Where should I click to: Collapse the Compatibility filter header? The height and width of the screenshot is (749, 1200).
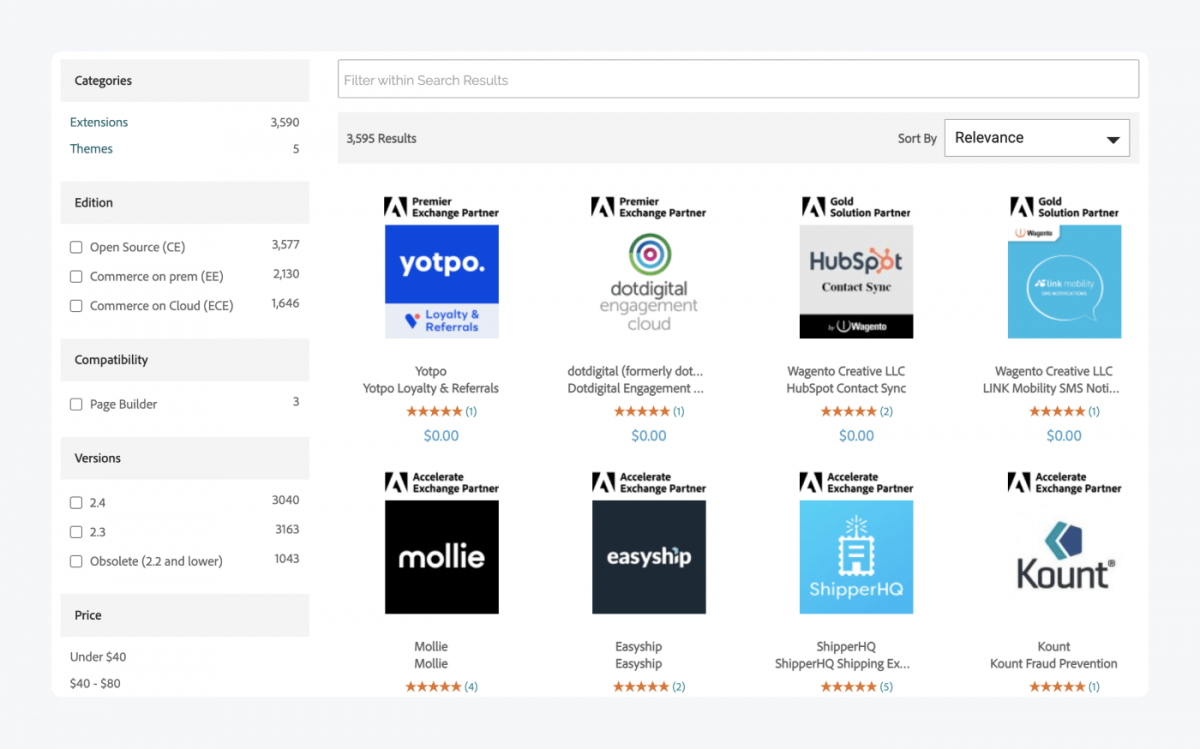pyautogui.click(x=185, y=360)
